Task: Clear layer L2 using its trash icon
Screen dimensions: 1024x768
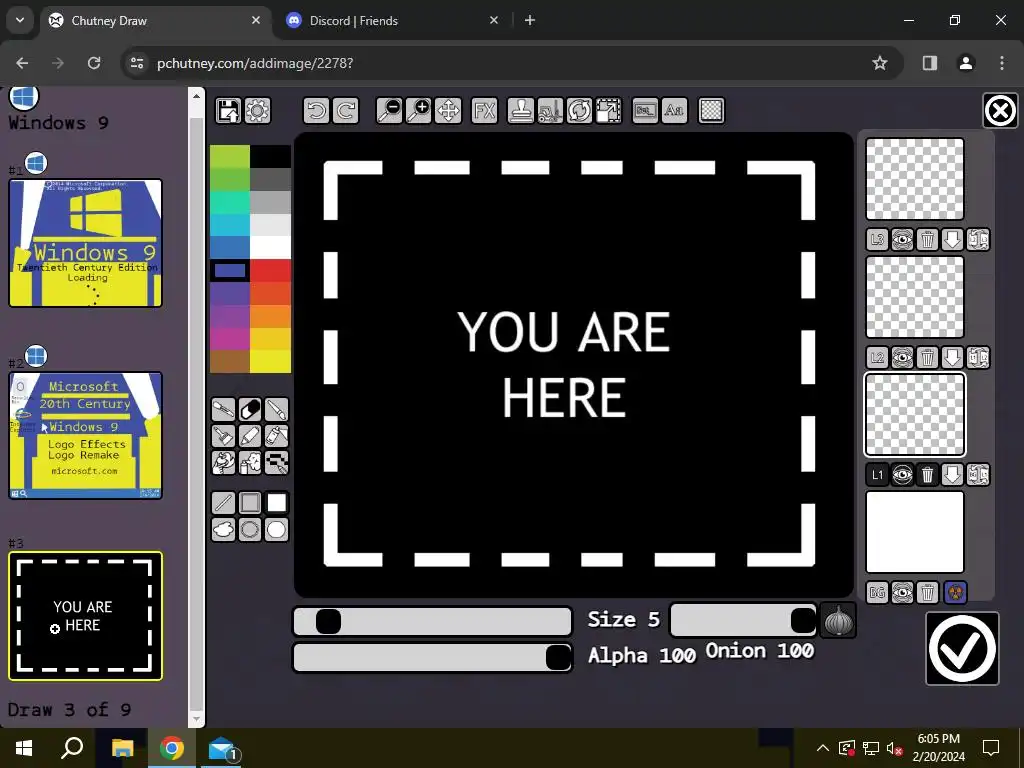Action: tap(927, 357)
